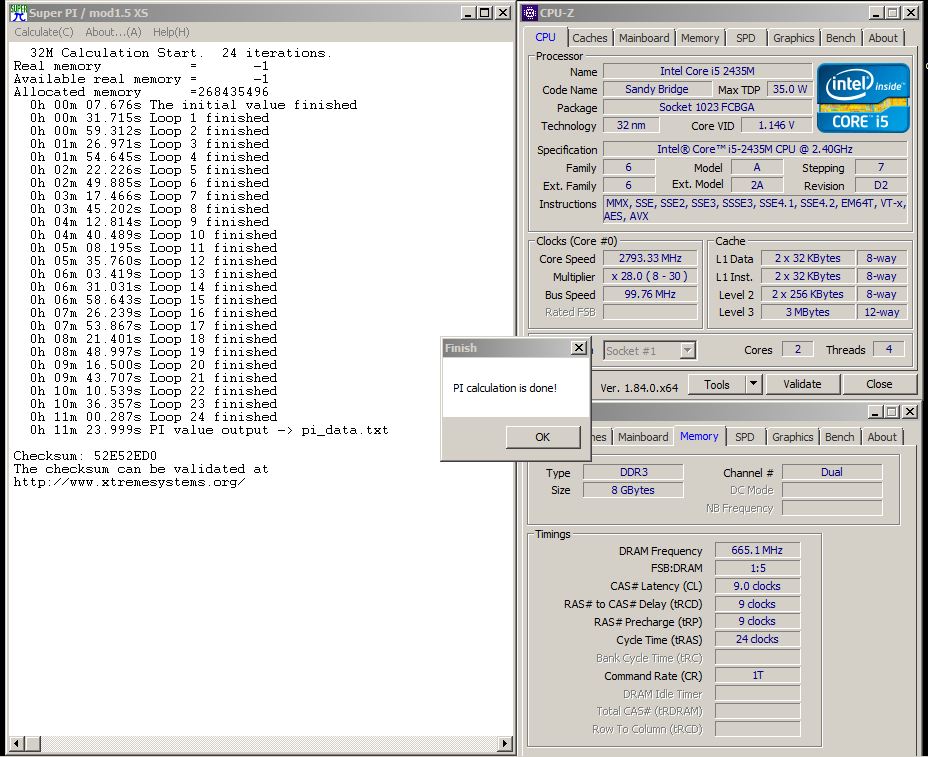Click the Super PI scrollbar left arrow

click(x=17, y=743)
